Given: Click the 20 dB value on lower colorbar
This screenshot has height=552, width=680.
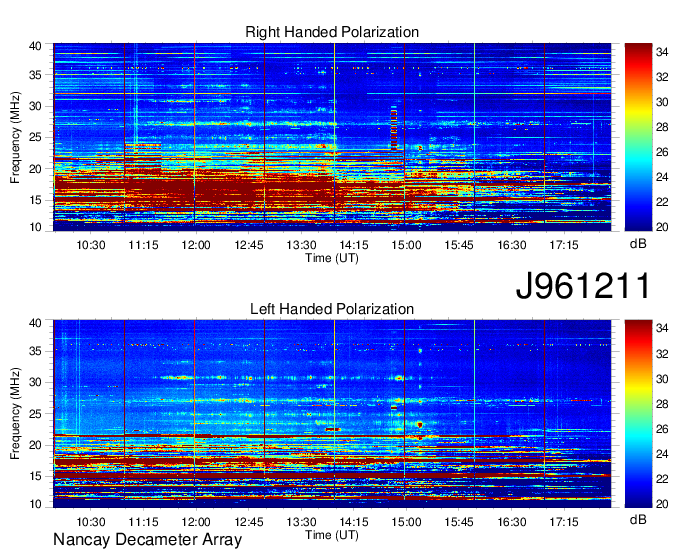Looking at the screenshot, I should tap(662, 504).
